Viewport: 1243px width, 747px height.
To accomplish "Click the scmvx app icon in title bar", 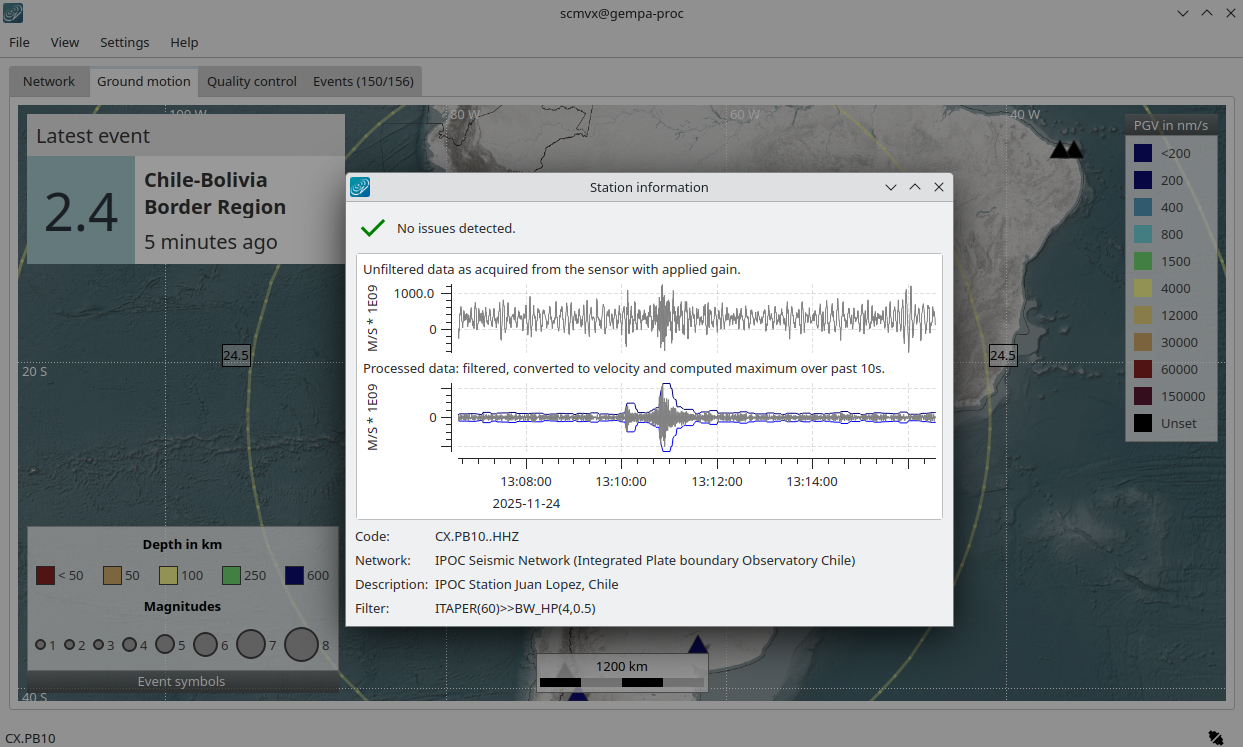I will pyautogui.click(x=13, y=13).
